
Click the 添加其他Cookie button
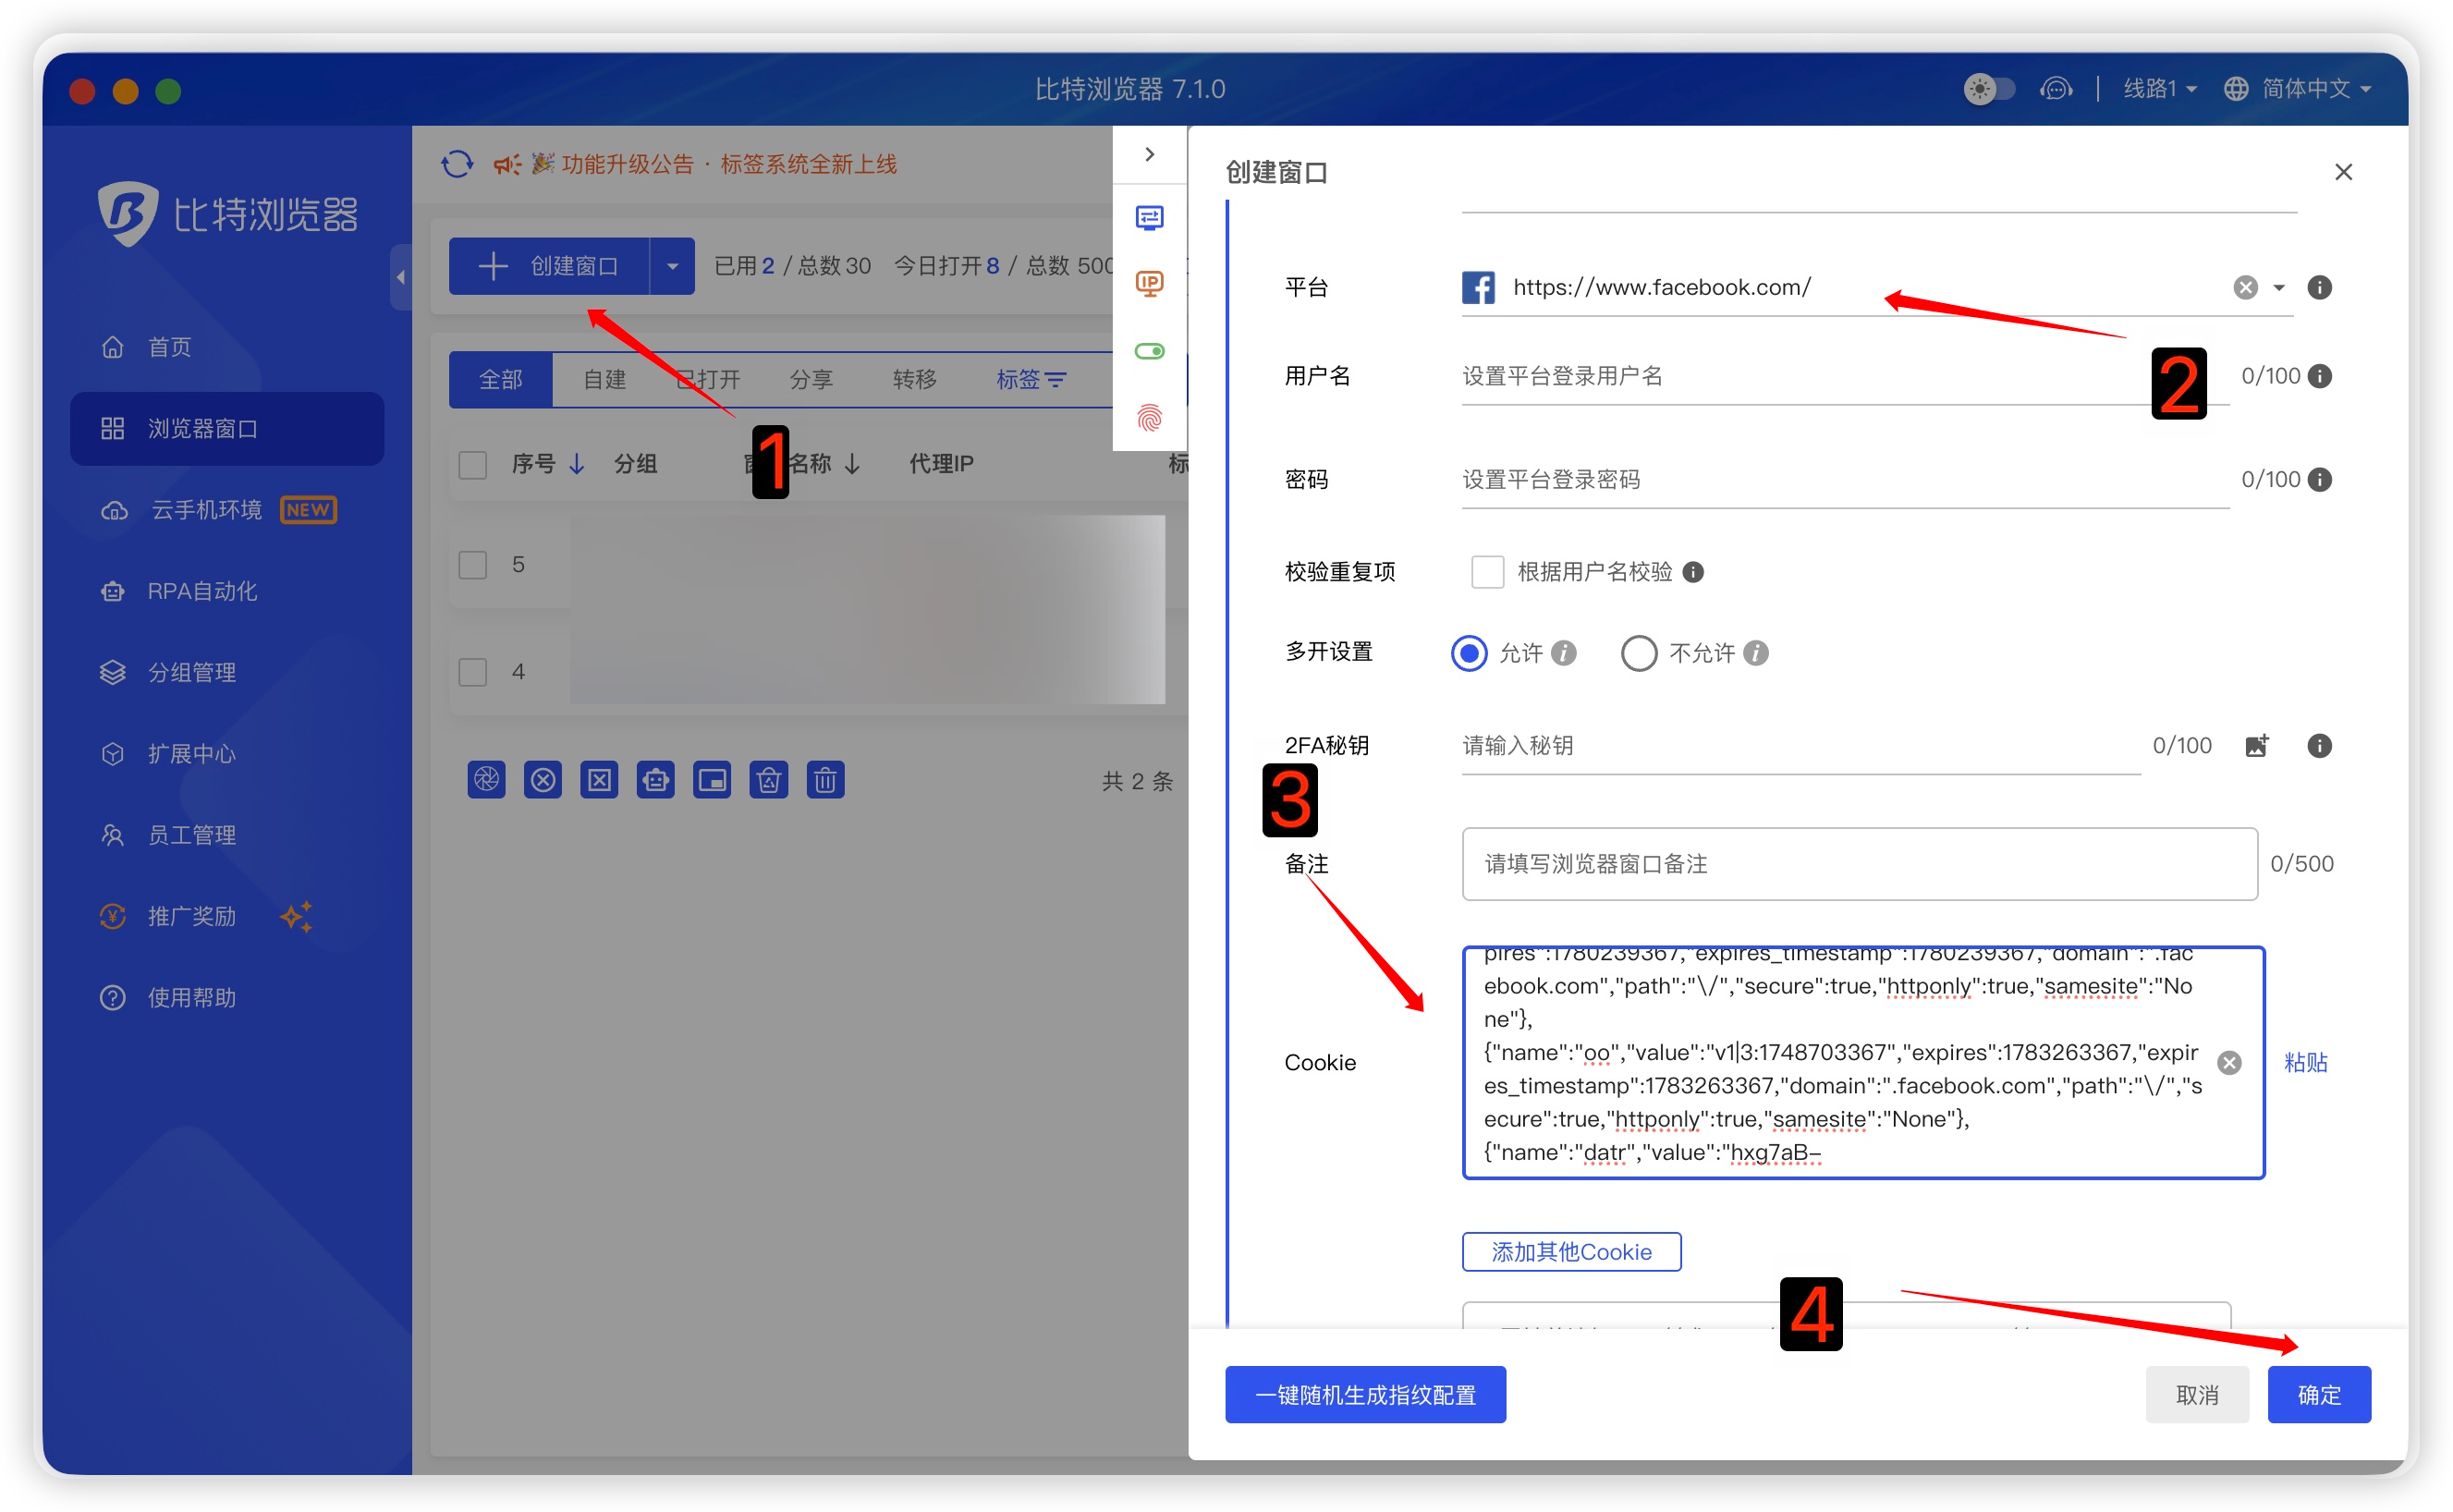(x=1571, y=1252)
